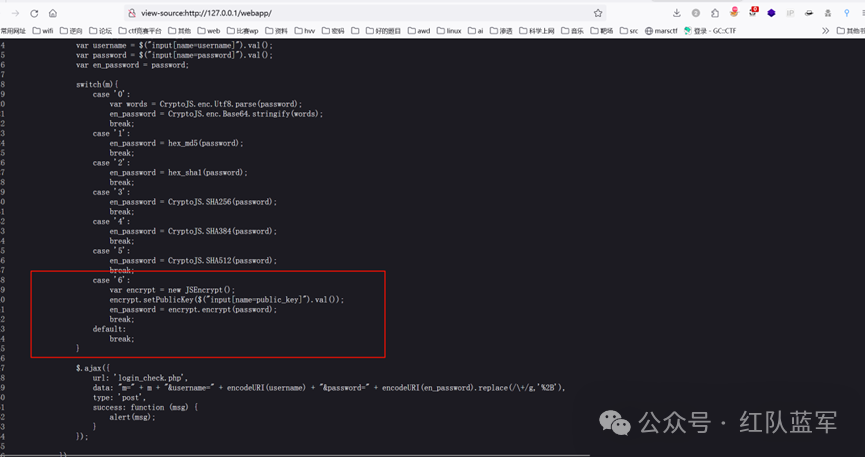This screenshot has height=457, width=865.
Task: Click the site security icon in address bar
Action: click(x=131, y=13)
